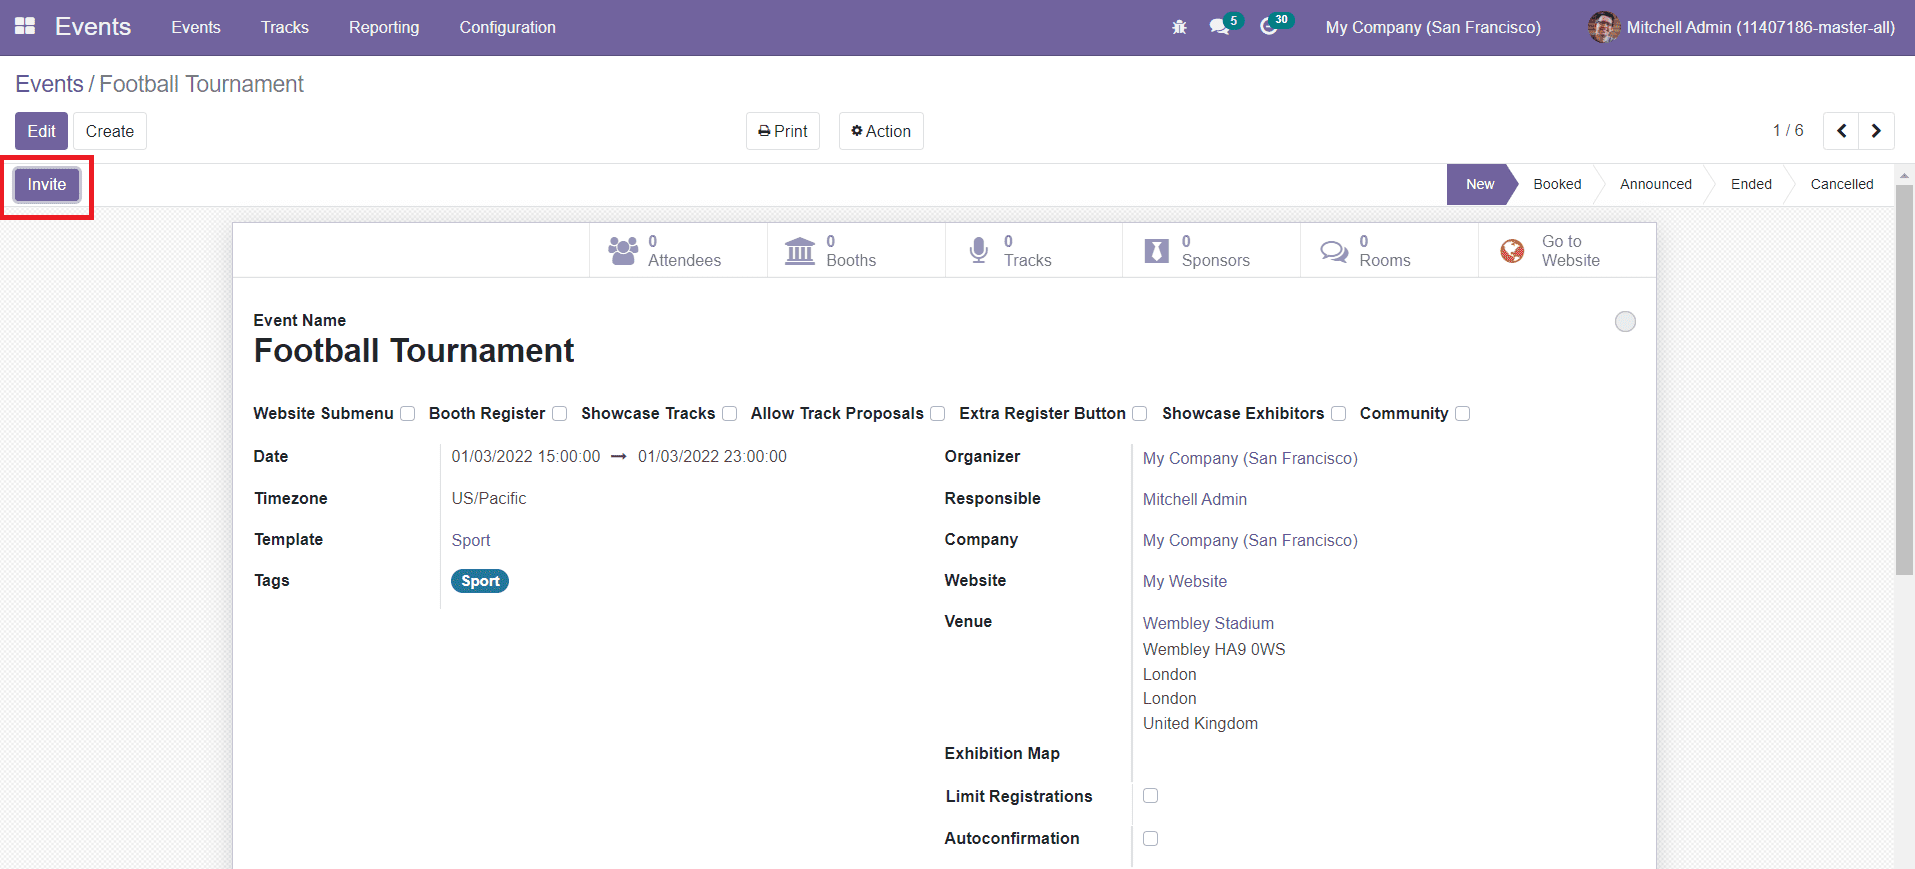Open the Wembley Stadium venue link

click(1208, 623)
